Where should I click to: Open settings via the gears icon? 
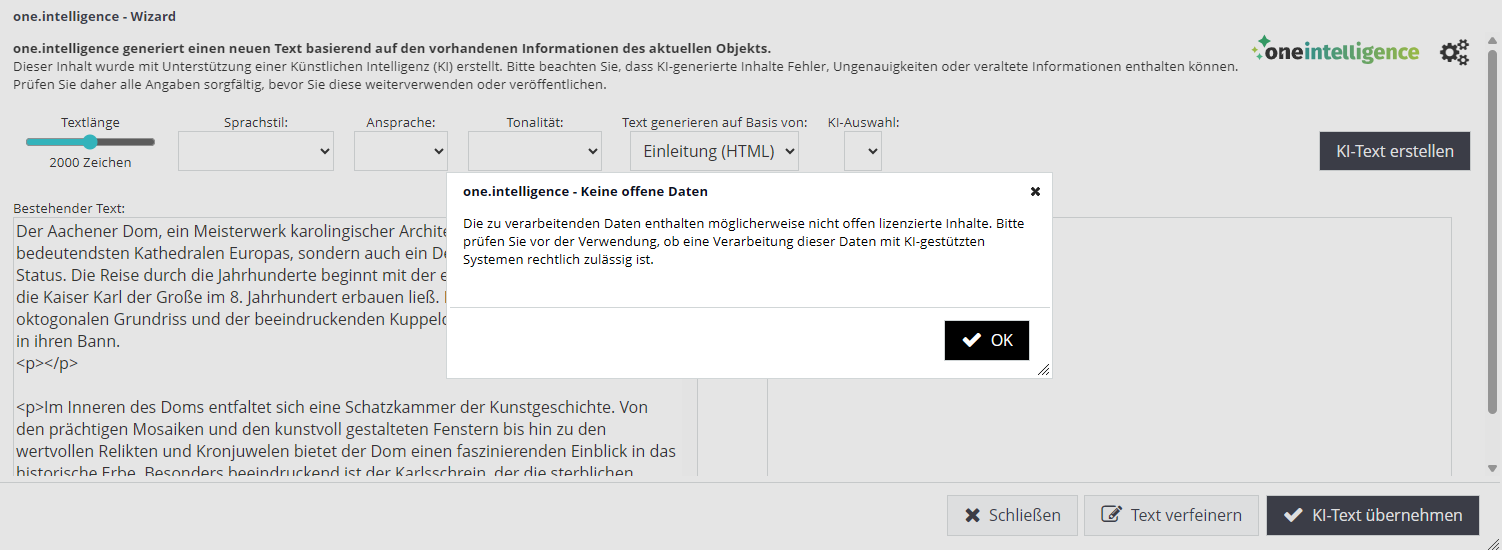tap(1454, 52)
